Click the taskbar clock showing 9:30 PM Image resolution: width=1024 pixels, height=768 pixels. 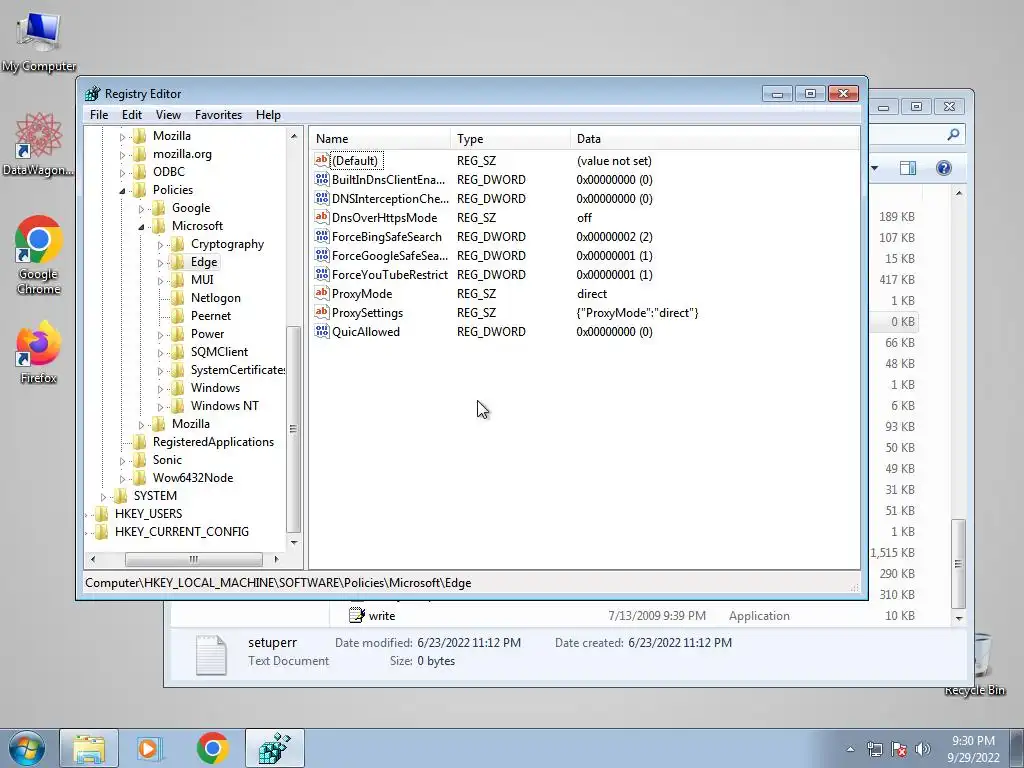(x=973, y=749)
